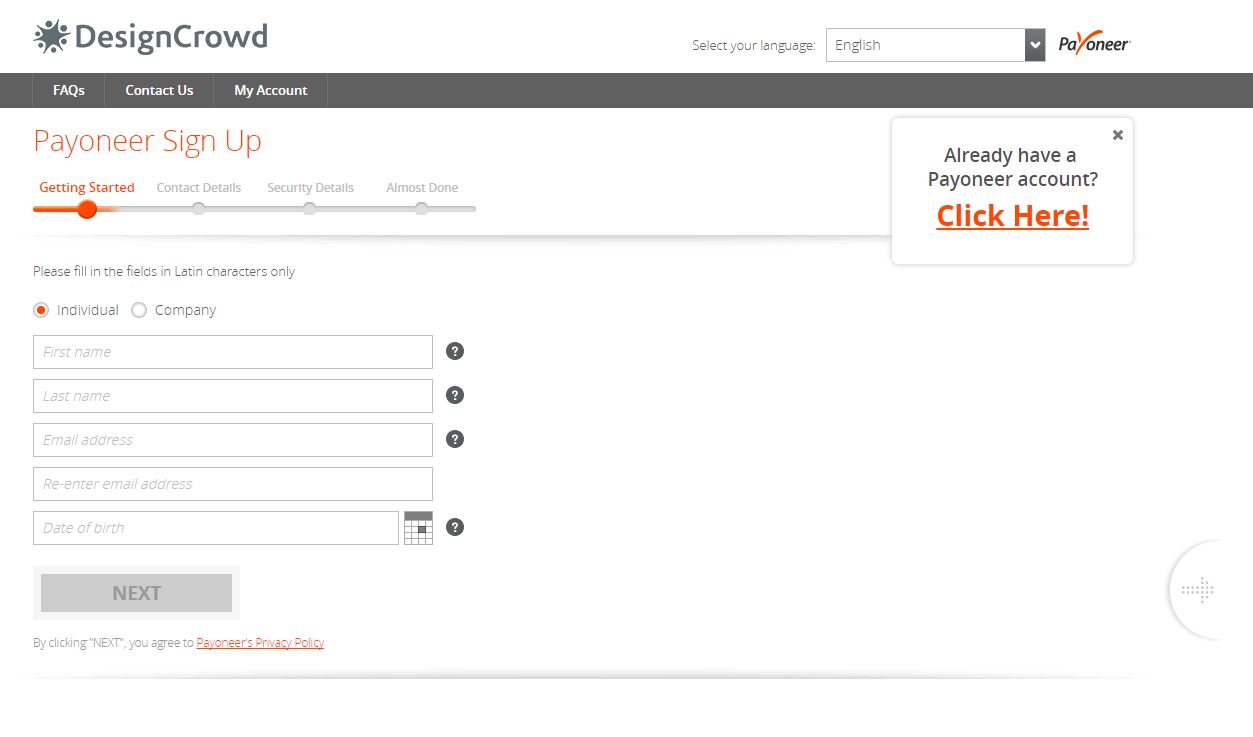Open help tooltip for Email address
Viewport: 1253px width, 737px height.
(x=455, y=439)
